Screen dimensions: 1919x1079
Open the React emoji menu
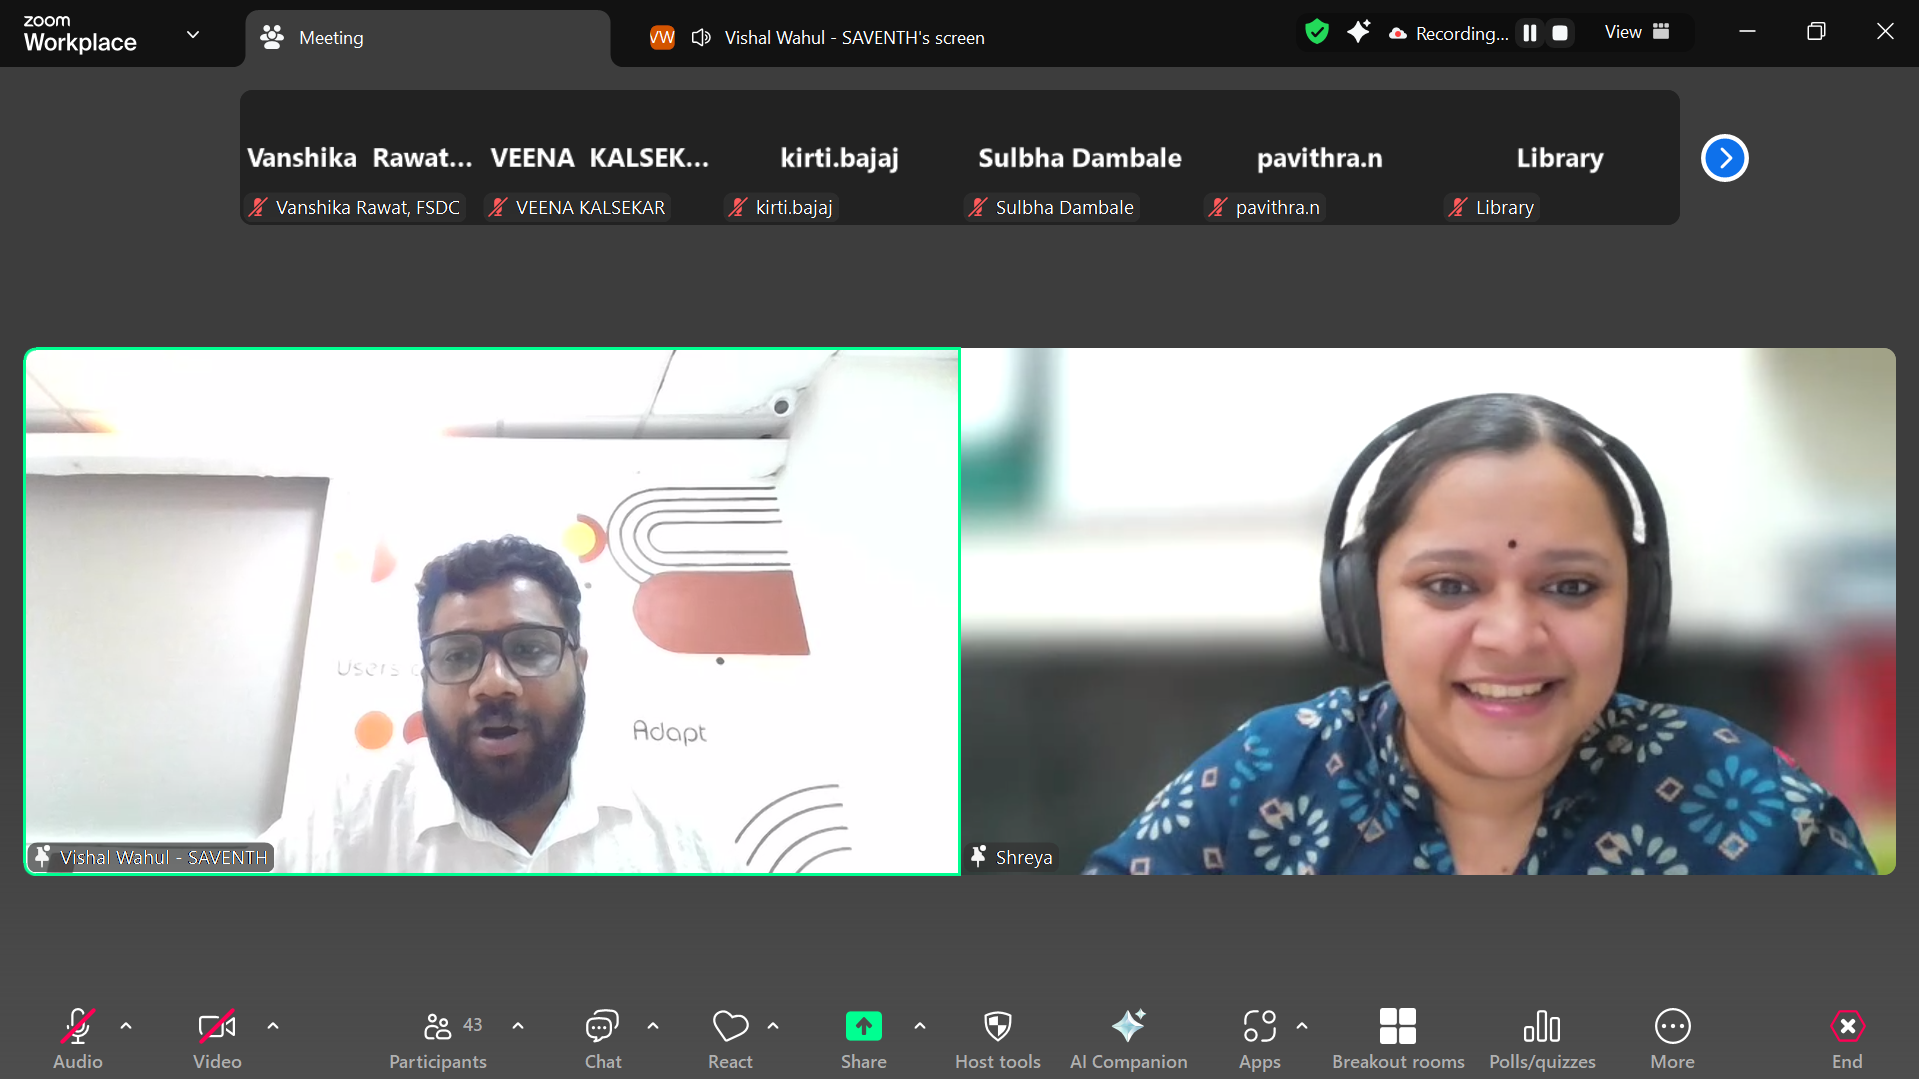[x=730, y=1037]
